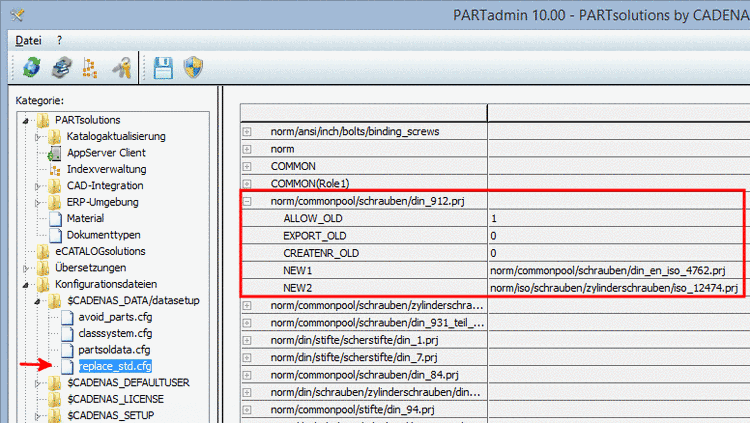This screenshot has width=750, height=423.
Task: Click the norm/din/schrauben/zylinderschrauben/din… row
Action: [375, 392]
